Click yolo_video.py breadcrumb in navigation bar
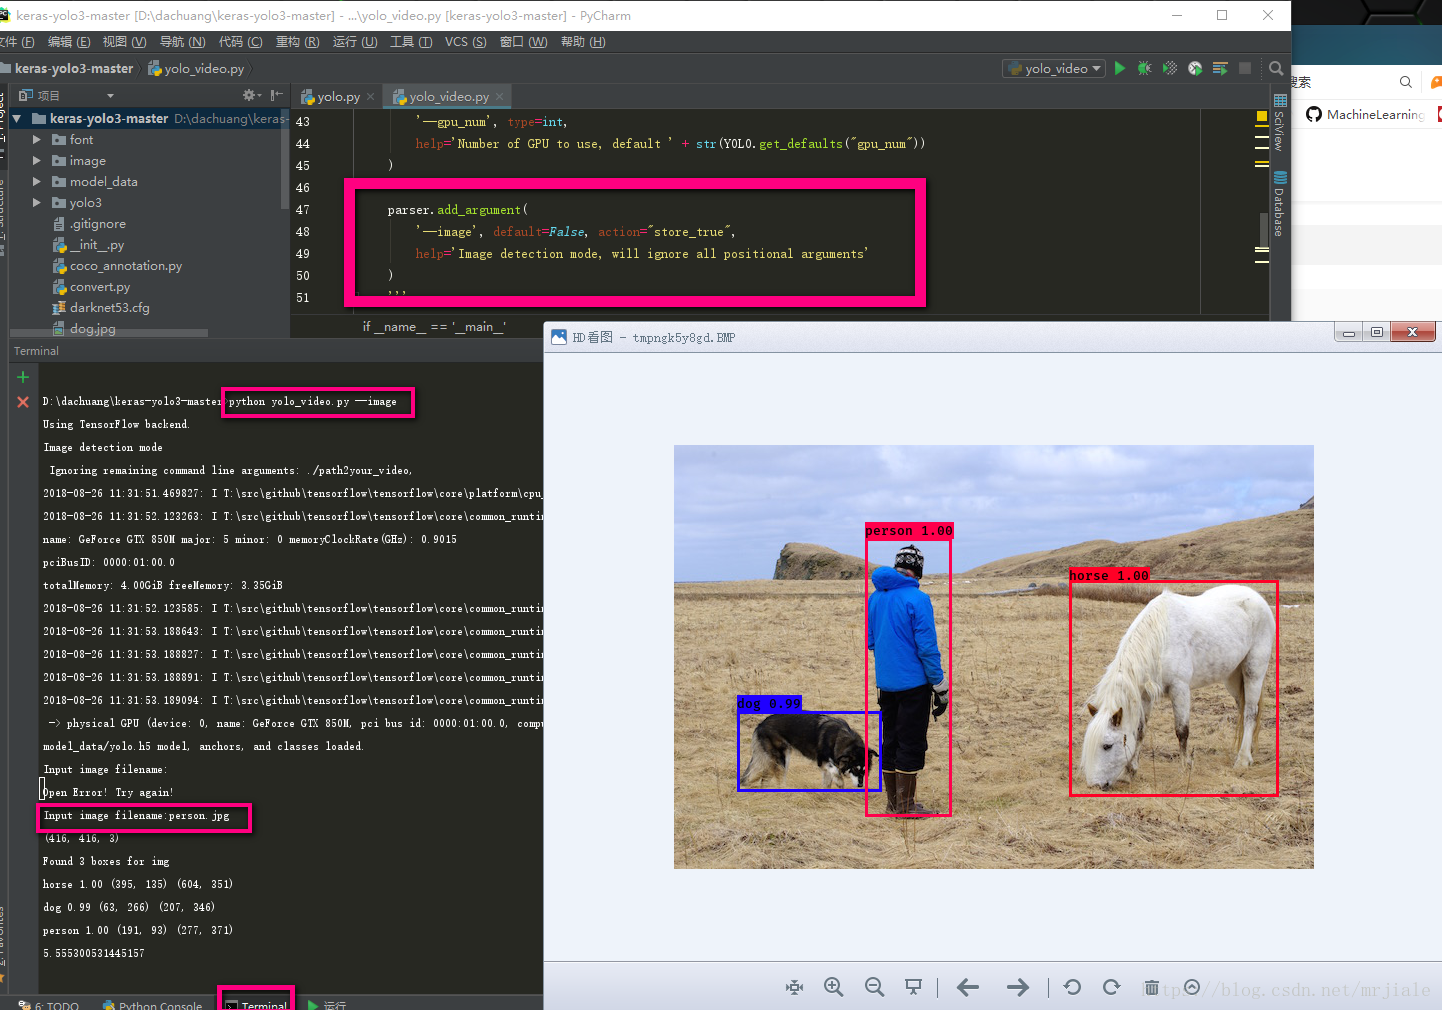Viewport: 1442px width, 1010px height. (196, 68)
